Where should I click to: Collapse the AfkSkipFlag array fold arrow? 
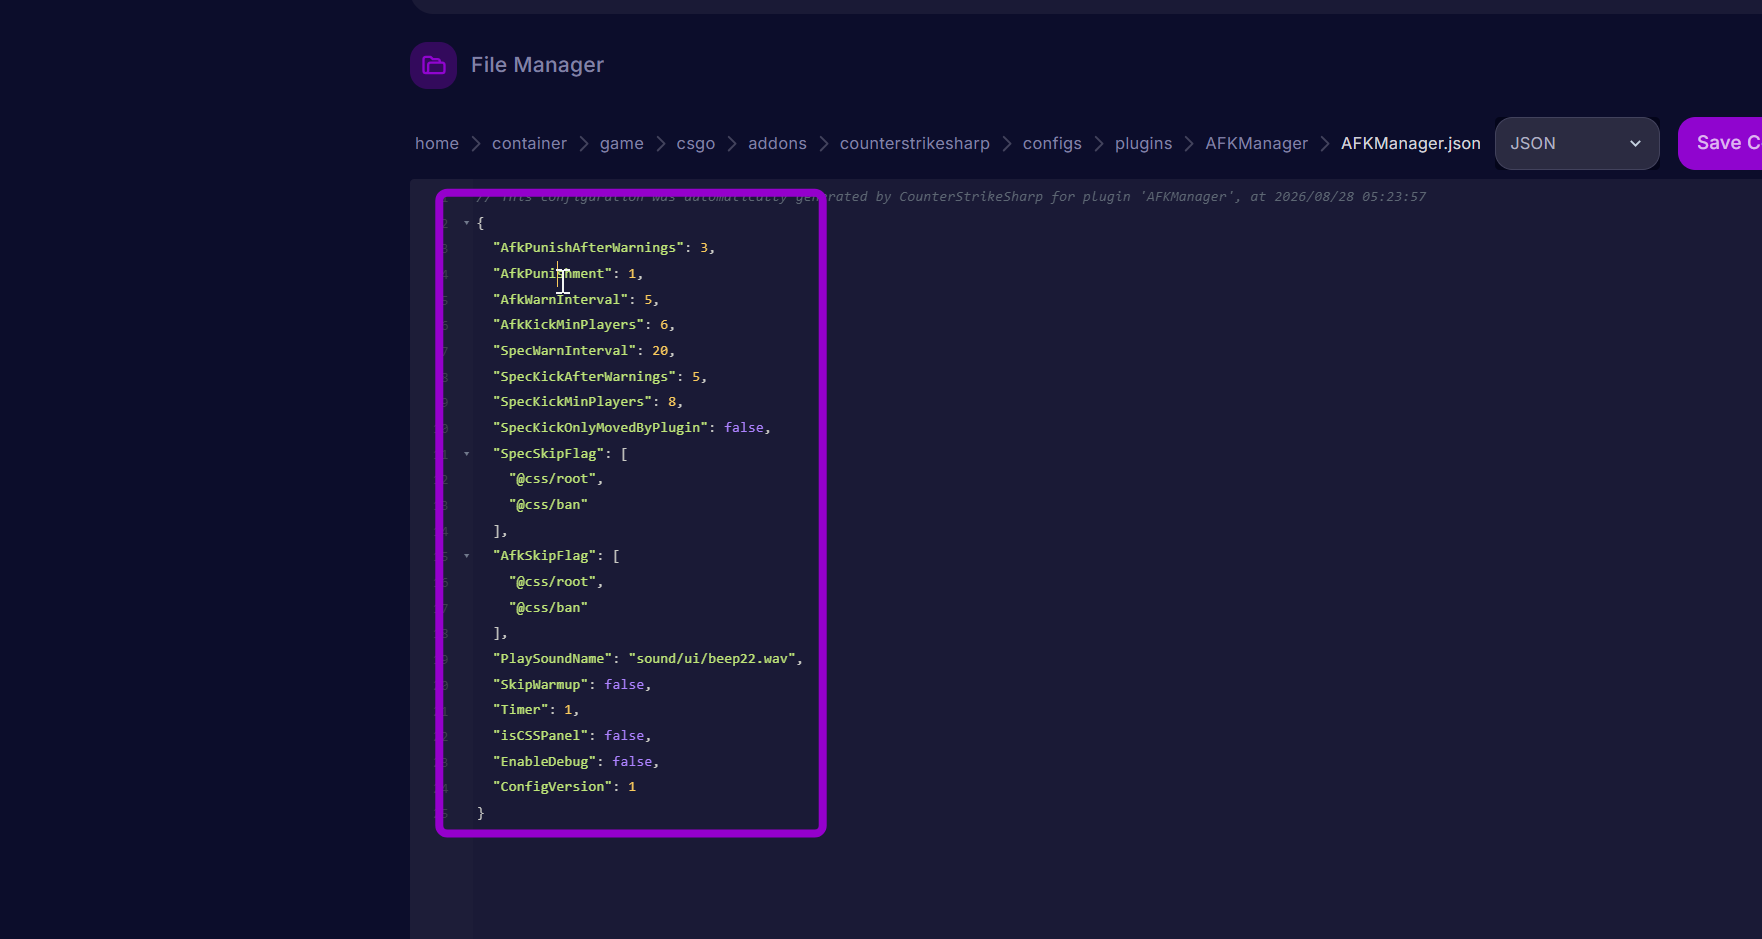click(466, 556)
